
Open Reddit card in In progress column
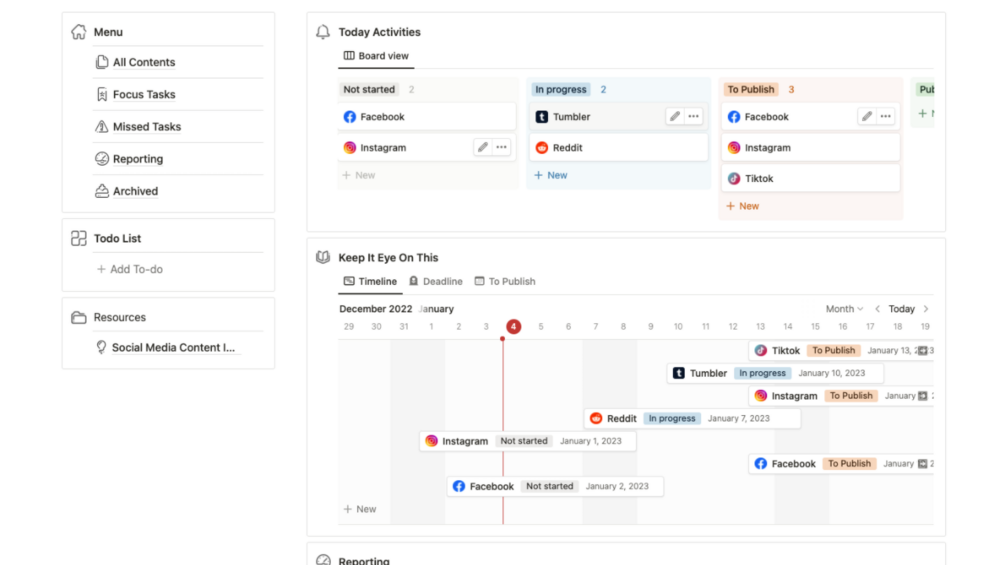619,147
